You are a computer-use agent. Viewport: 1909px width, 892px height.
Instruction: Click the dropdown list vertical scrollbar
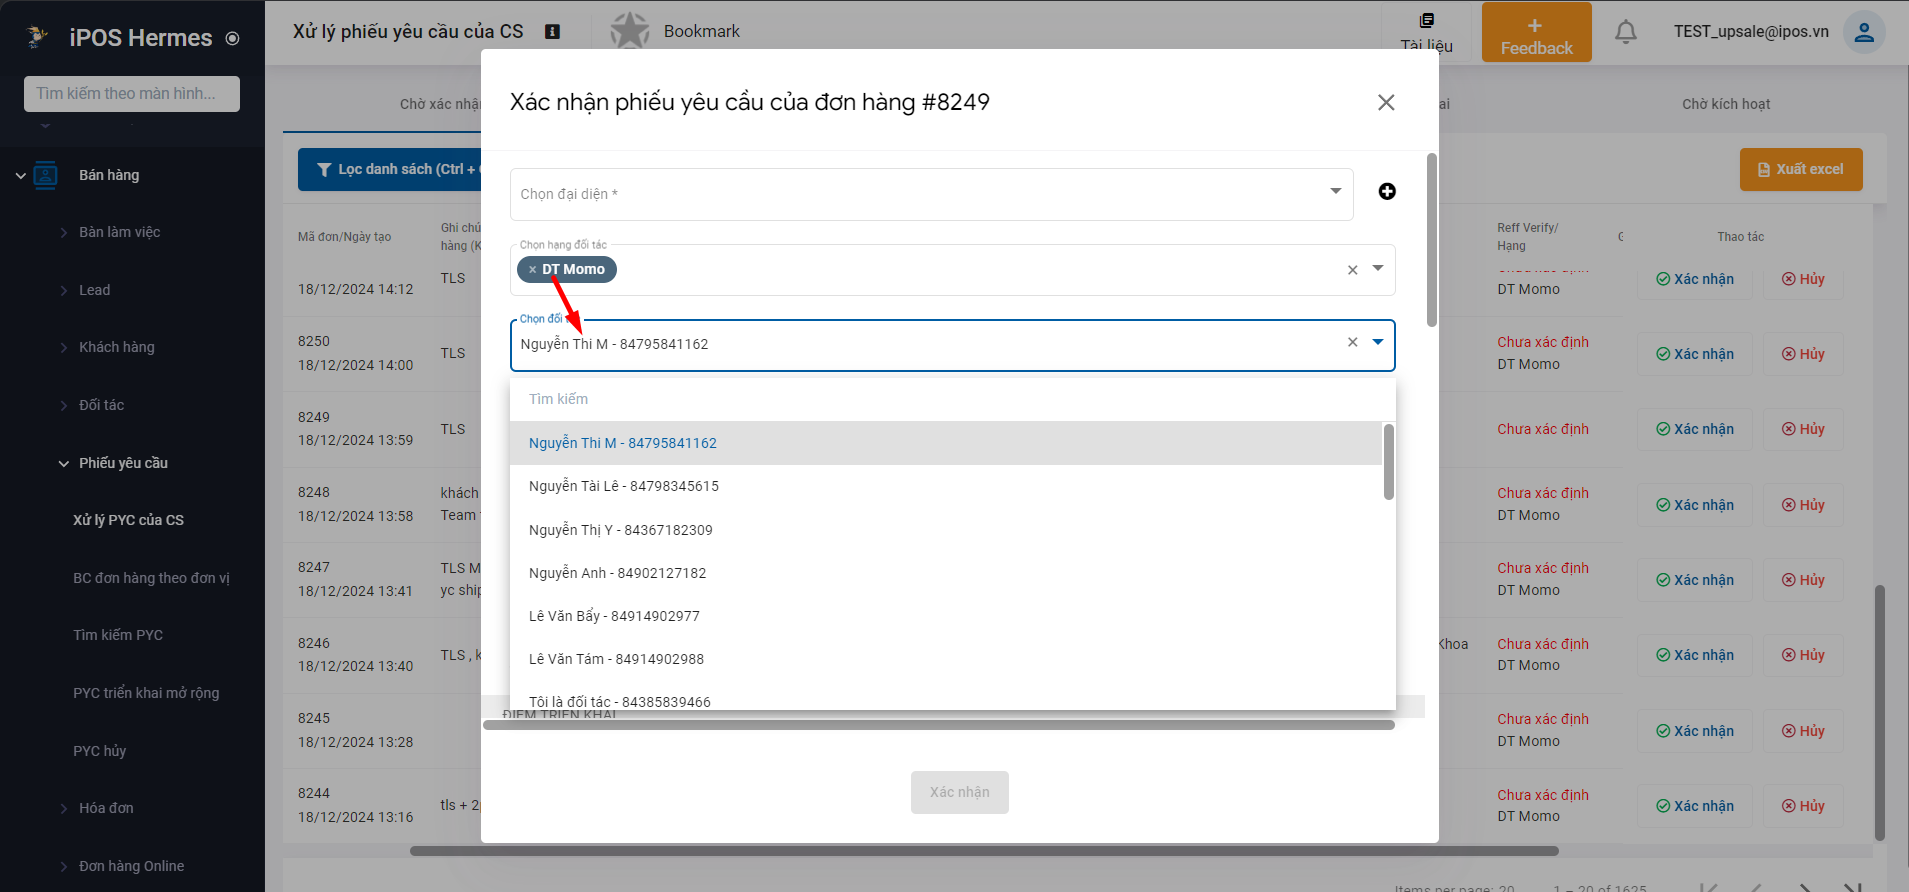[x=1388, y=462]
